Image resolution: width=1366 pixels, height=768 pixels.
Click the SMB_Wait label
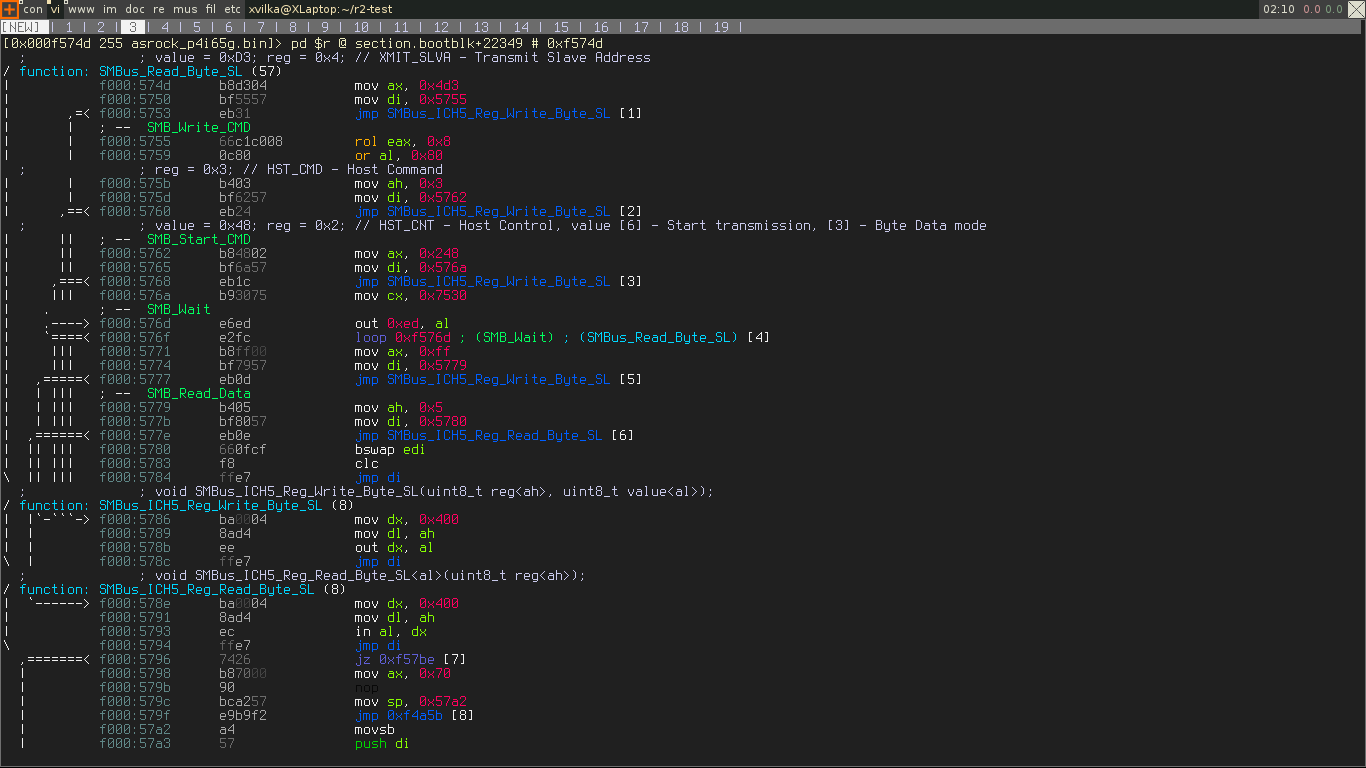click(x=178, y=309)
